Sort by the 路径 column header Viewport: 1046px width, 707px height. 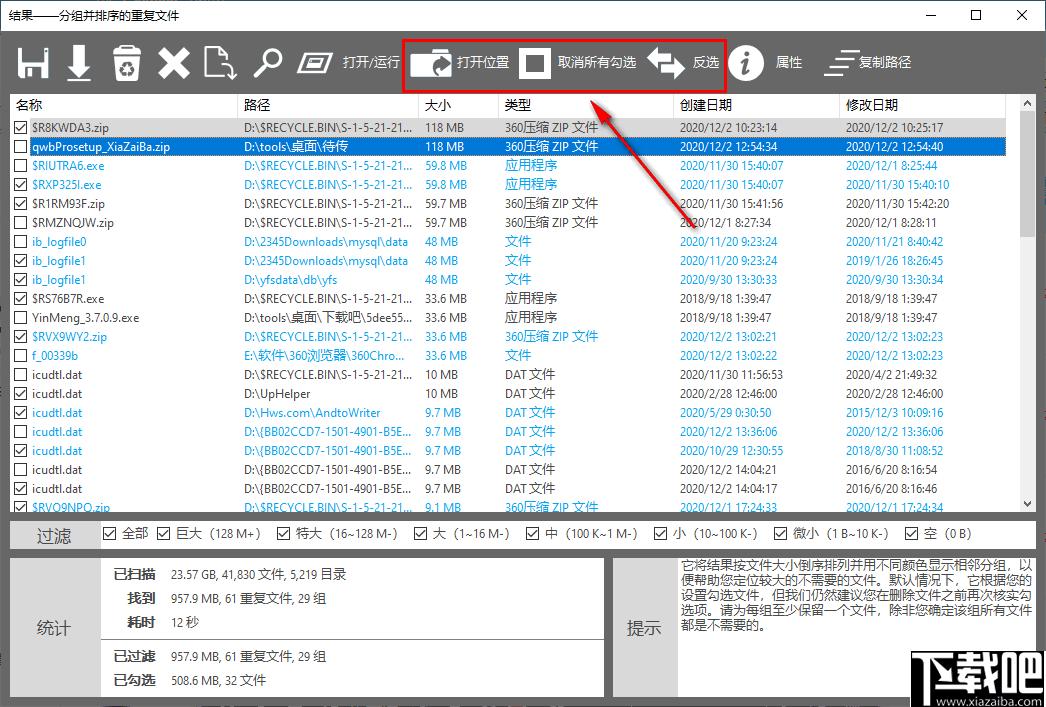point(328,105)
